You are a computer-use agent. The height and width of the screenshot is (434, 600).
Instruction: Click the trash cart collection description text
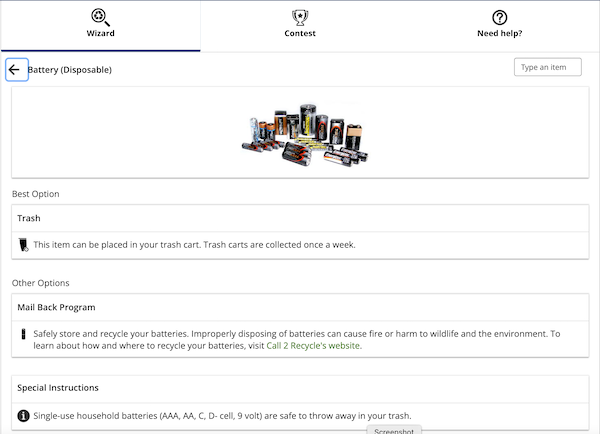(194, 245)
